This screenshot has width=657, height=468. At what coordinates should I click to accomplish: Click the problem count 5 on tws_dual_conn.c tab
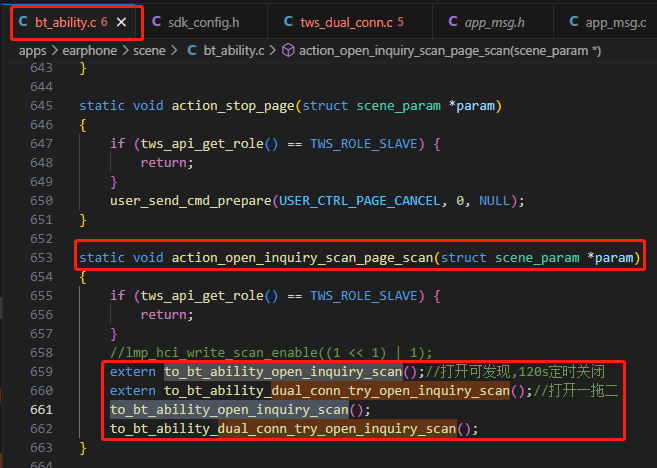point(401,22)
